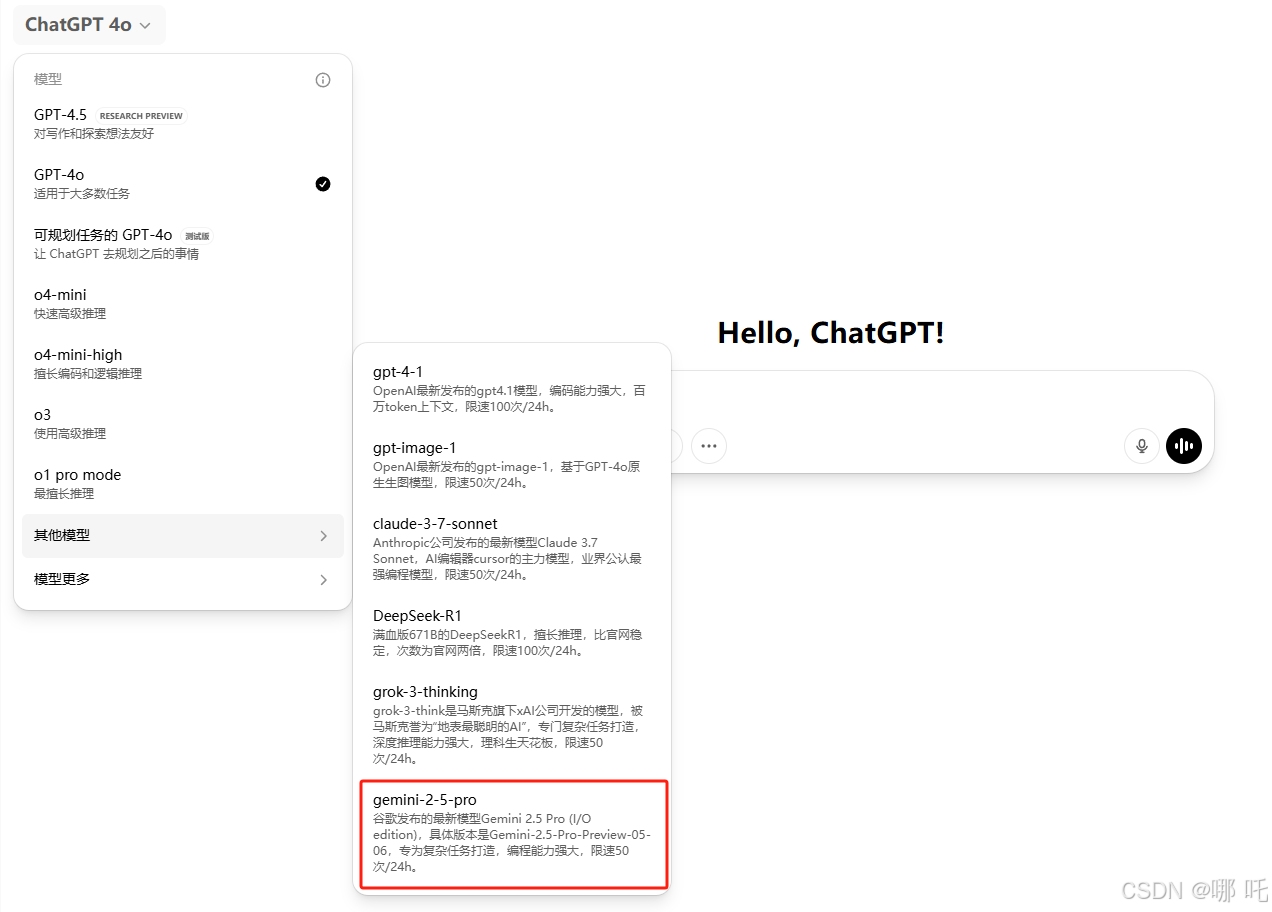Select o1 pro mode model
Viewport: 1272px width, 912px height.
click(183, 483)
